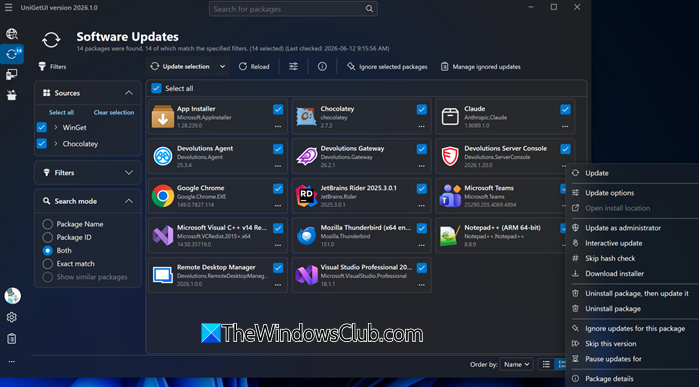This screenshot has width=700, height=387.
Task: Click the search magnifier icon
Action: click(x=369, y=9)
